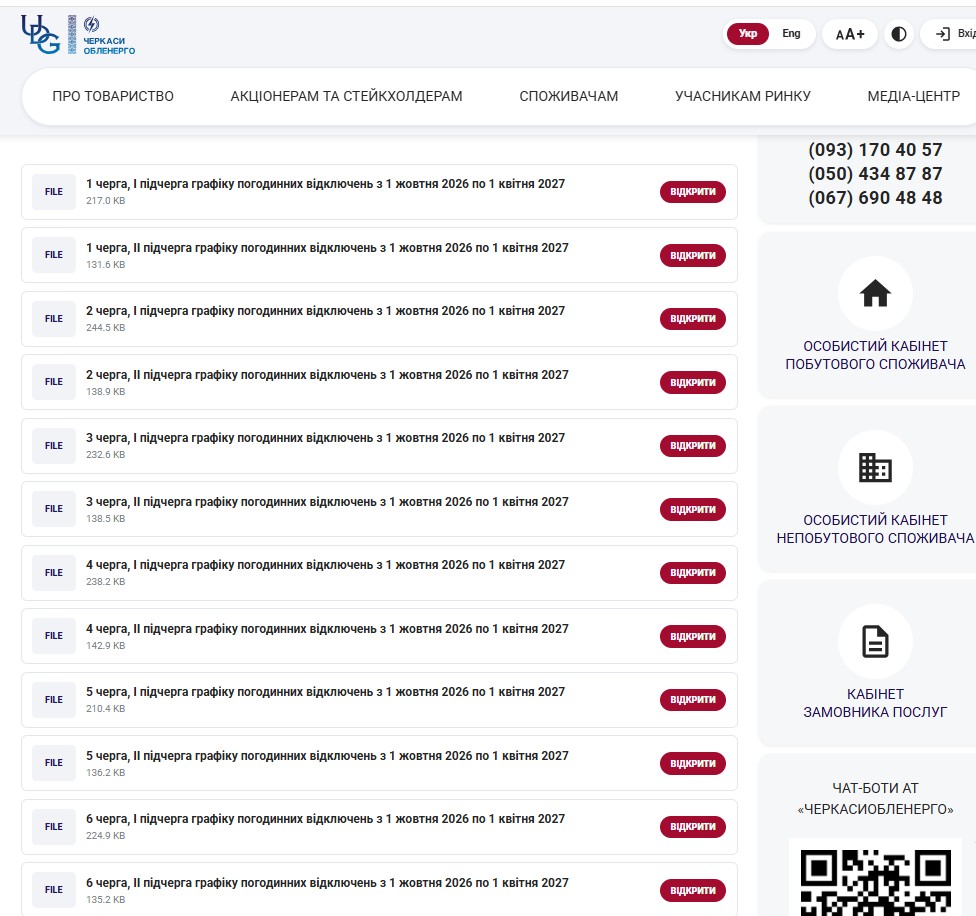Image resolution: width=976 pixels, height=916 pixels.
Task: Click the Cherkasyoblenergo logo
Action: [78, 34]
